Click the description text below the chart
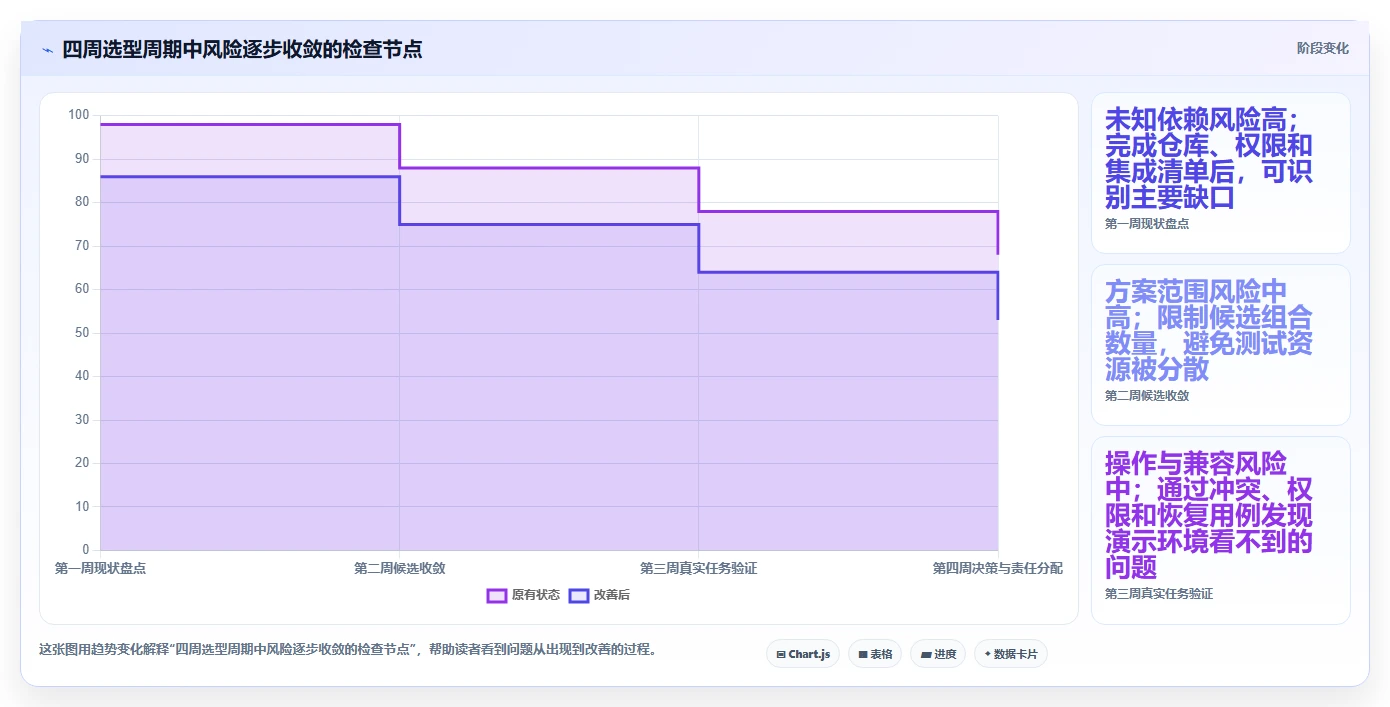The image size is (1390, 707). coord(349,649)
